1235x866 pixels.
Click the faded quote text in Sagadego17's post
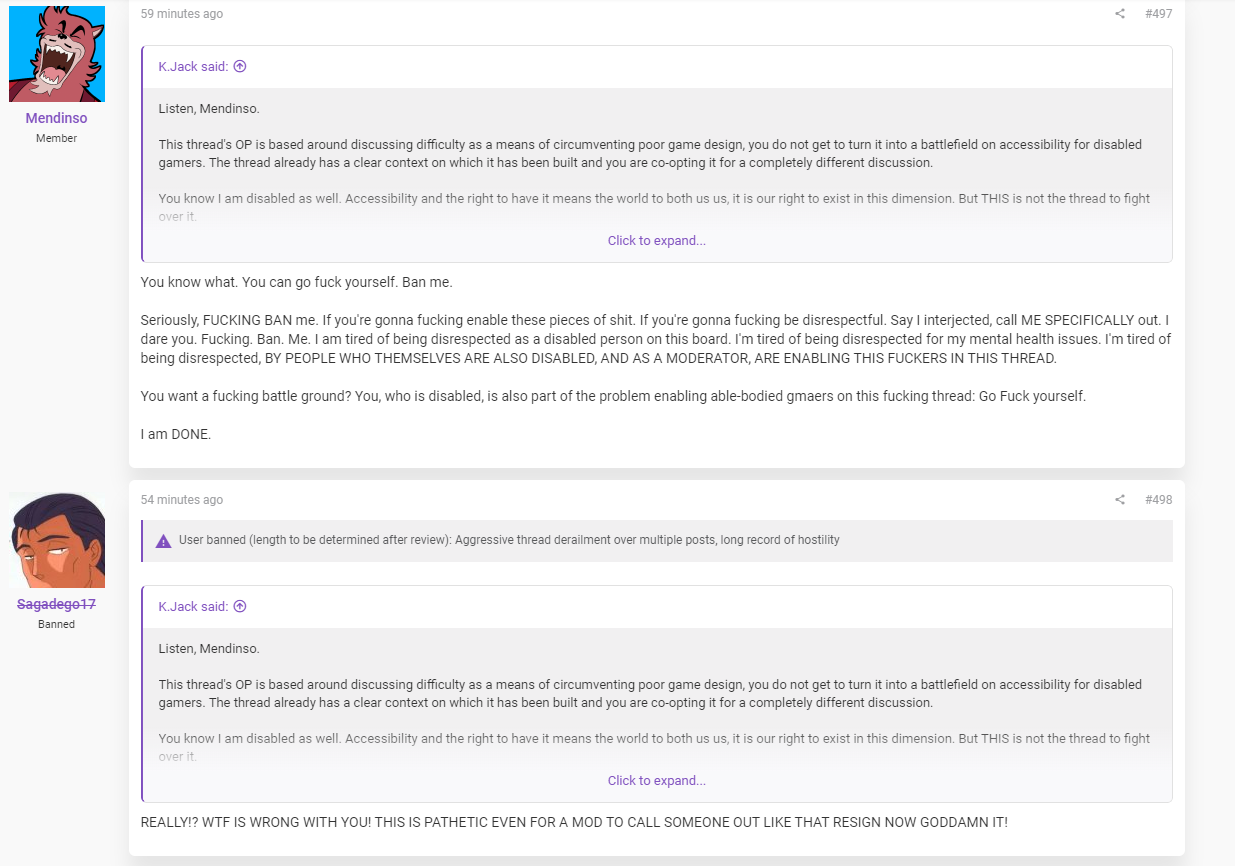coord(654,747)
